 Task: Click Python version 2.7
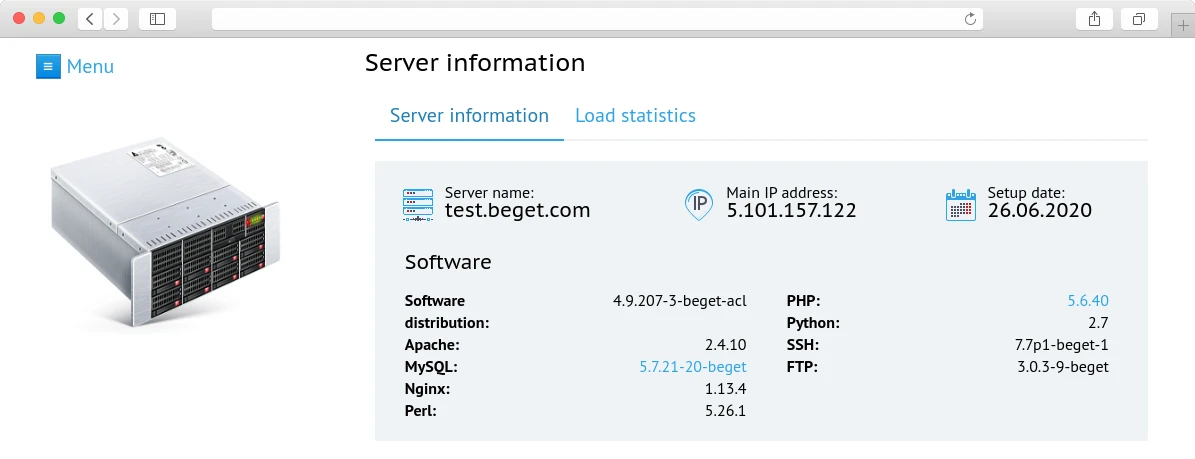tap(1099, 323)
